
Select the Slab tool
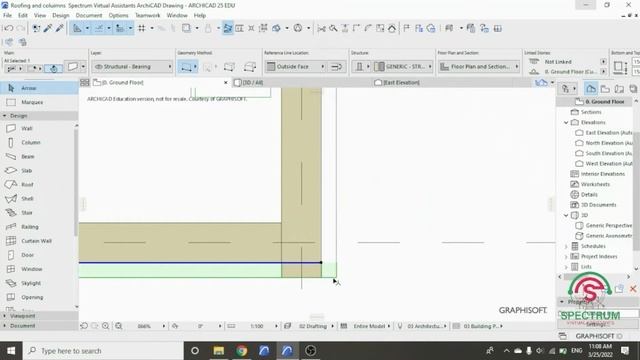(37, 171)
